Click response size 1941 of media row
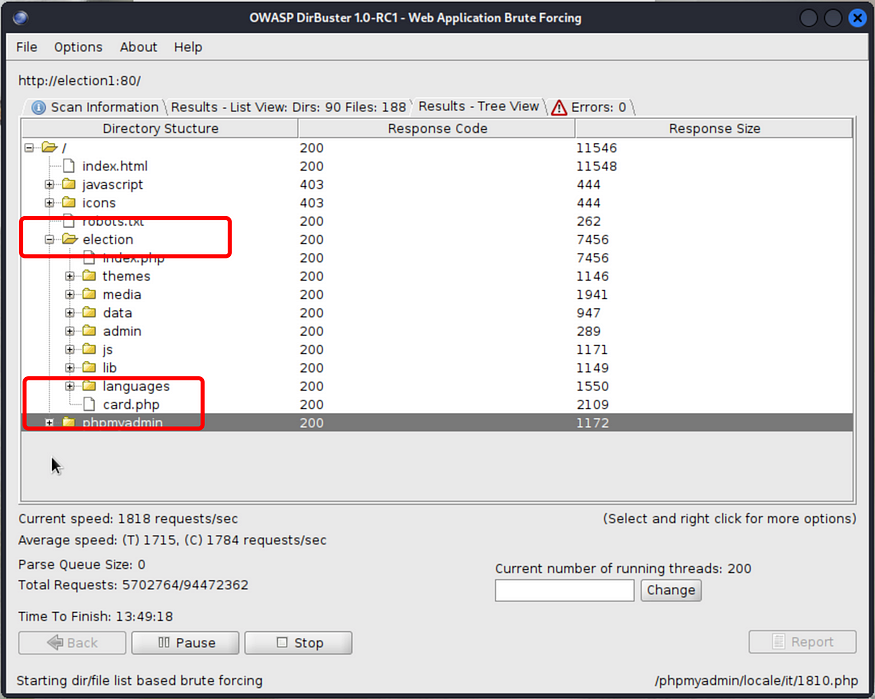Screen dimensions: 875x699 (x=592, y=295)
